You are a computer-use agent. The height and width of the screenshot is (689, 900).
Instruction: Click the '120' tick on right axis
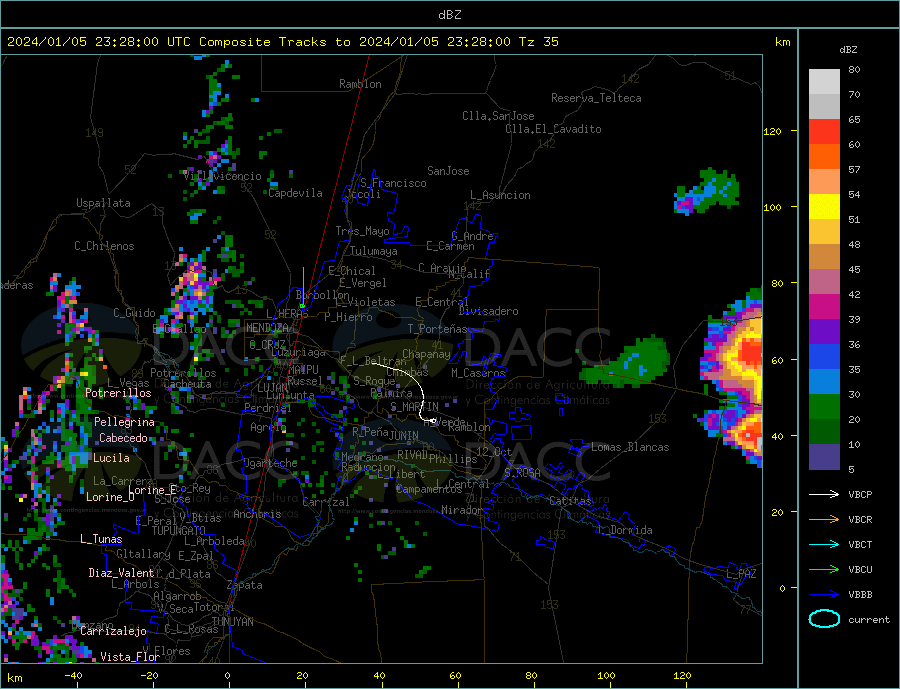[x=773, y=131]
